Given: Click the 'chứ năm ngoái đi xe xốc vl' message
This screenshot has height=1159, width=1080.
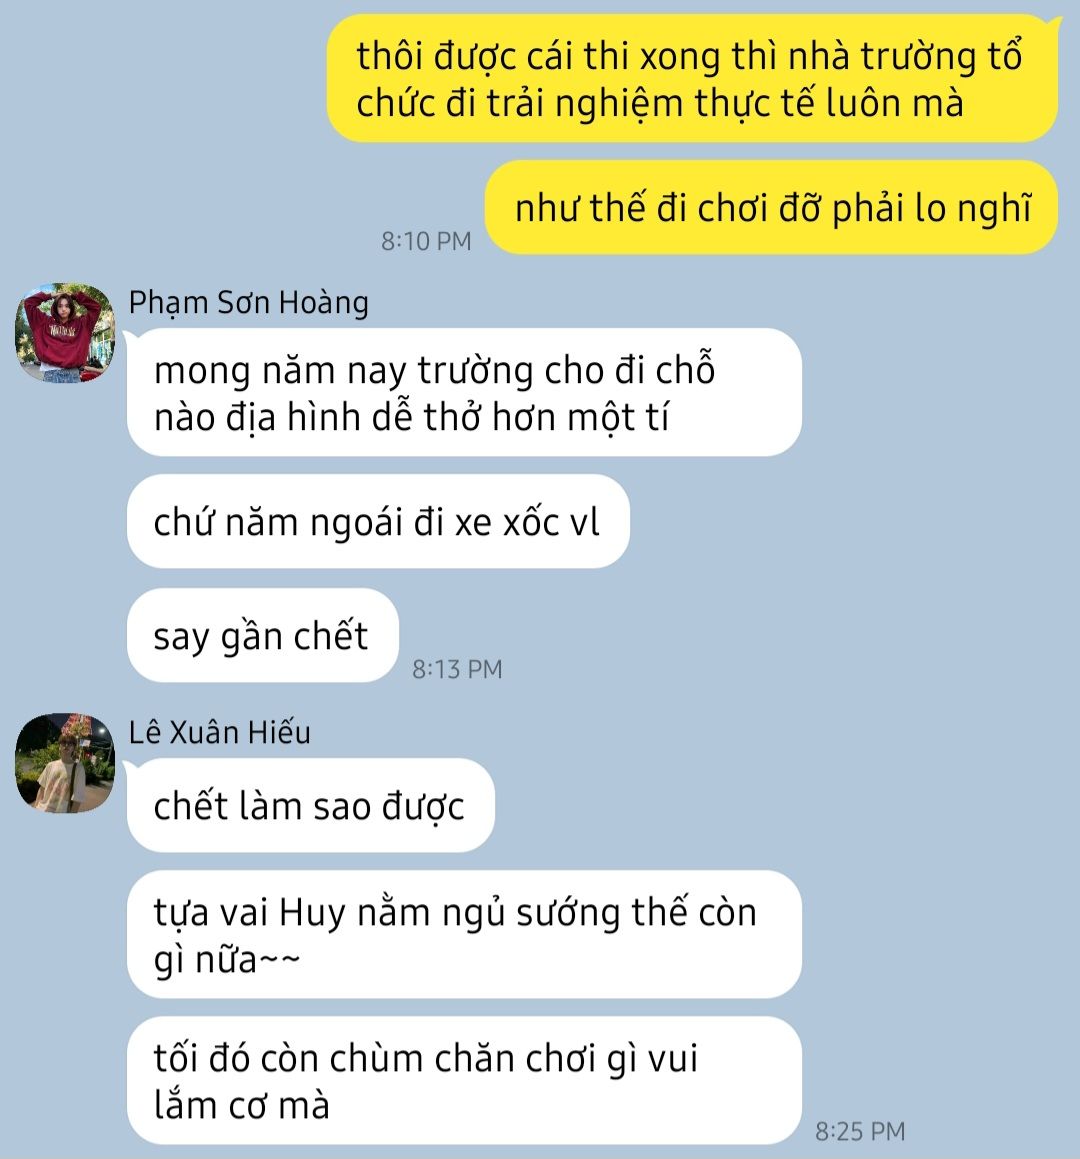Looking at the screenshot, I should tap(378, 522).
